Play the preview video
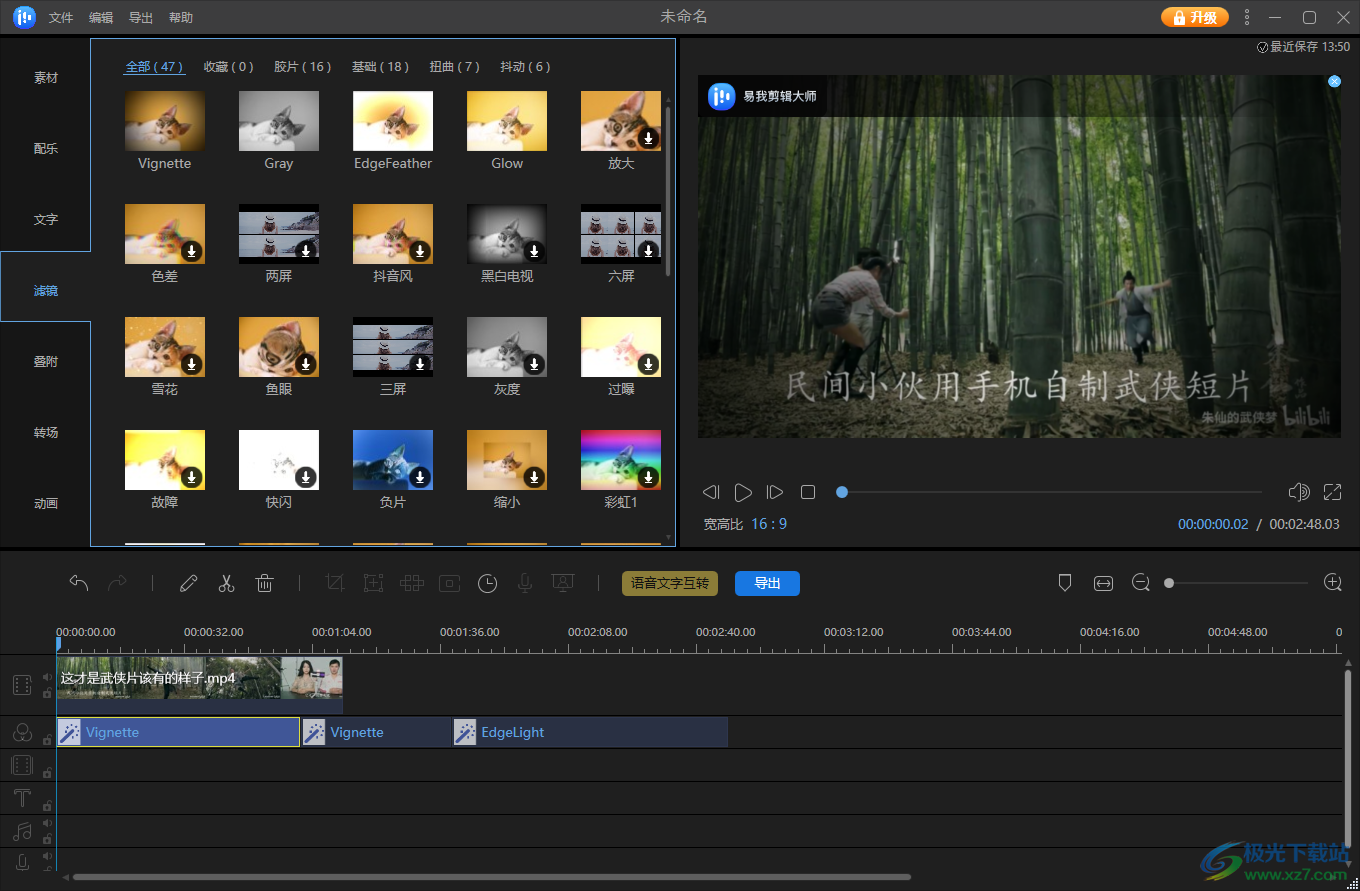This screenshot has height=891, width=1360. (x=743, y=492)
